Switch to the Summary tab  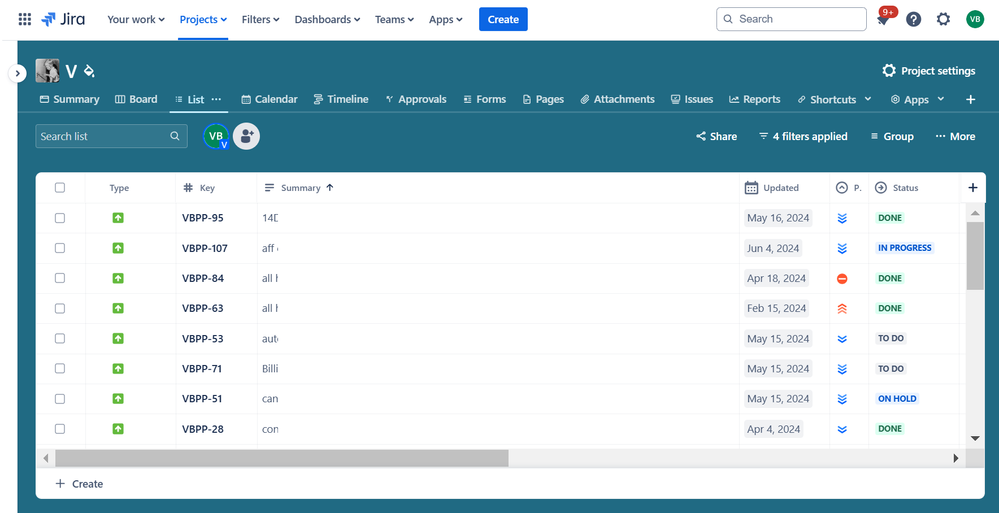(x=69, y=99)
